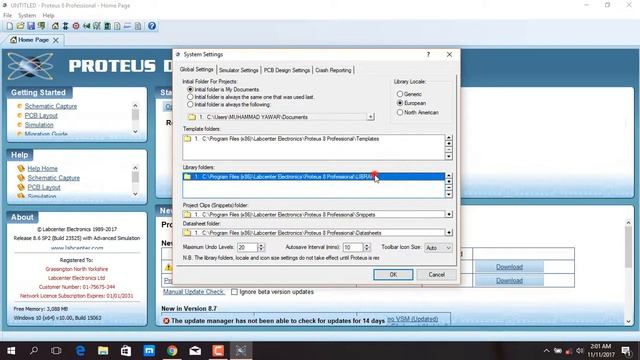This screenshot has height=360, width=640.
Task: Switch to the Global Settings tab
Action: (197, 69)
